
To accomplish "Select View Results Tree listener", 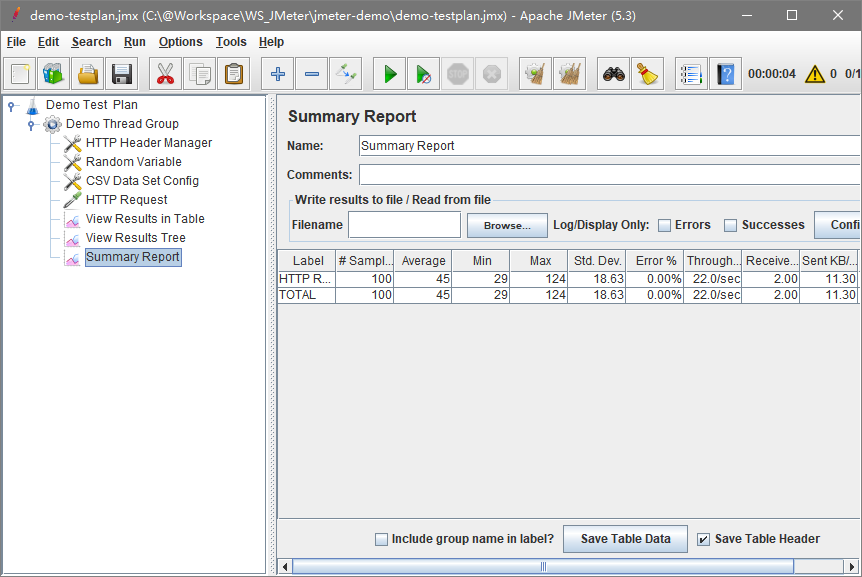I will point(136,238).
